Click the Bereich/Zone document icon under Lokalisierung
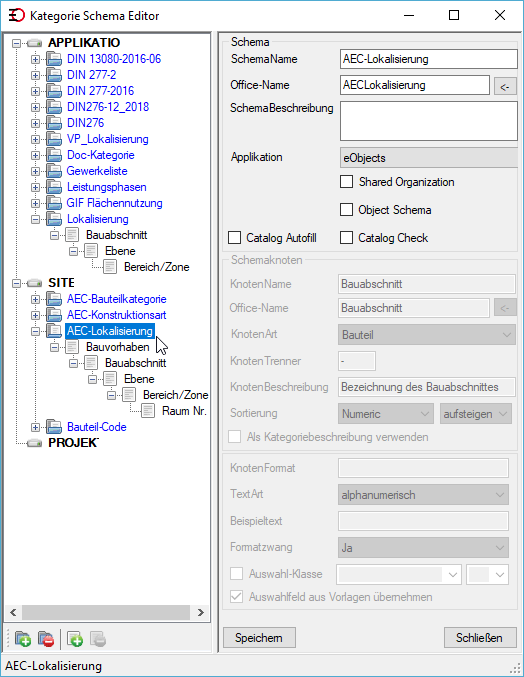The width and height of the screenshot is (524, 677). point(110,267)
